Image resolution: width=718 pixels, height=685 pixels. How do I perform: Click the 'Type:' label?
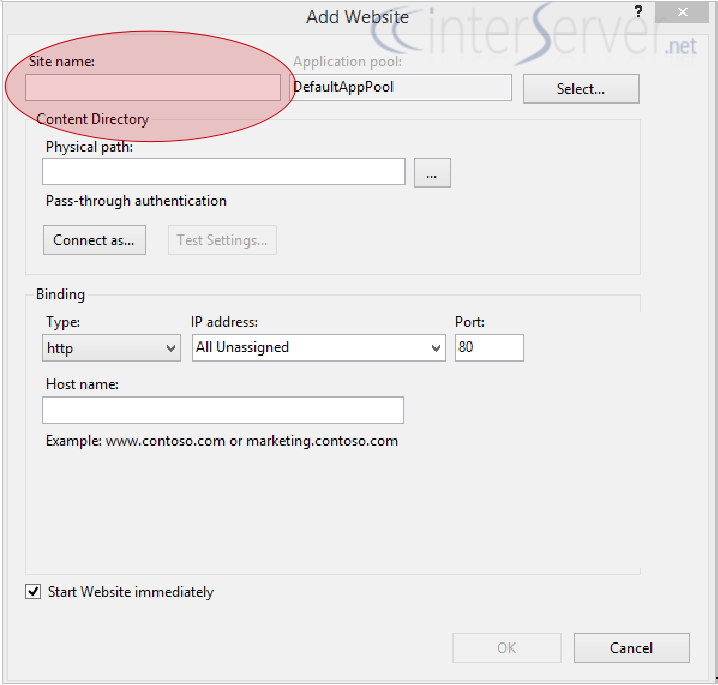coord(63,322)
